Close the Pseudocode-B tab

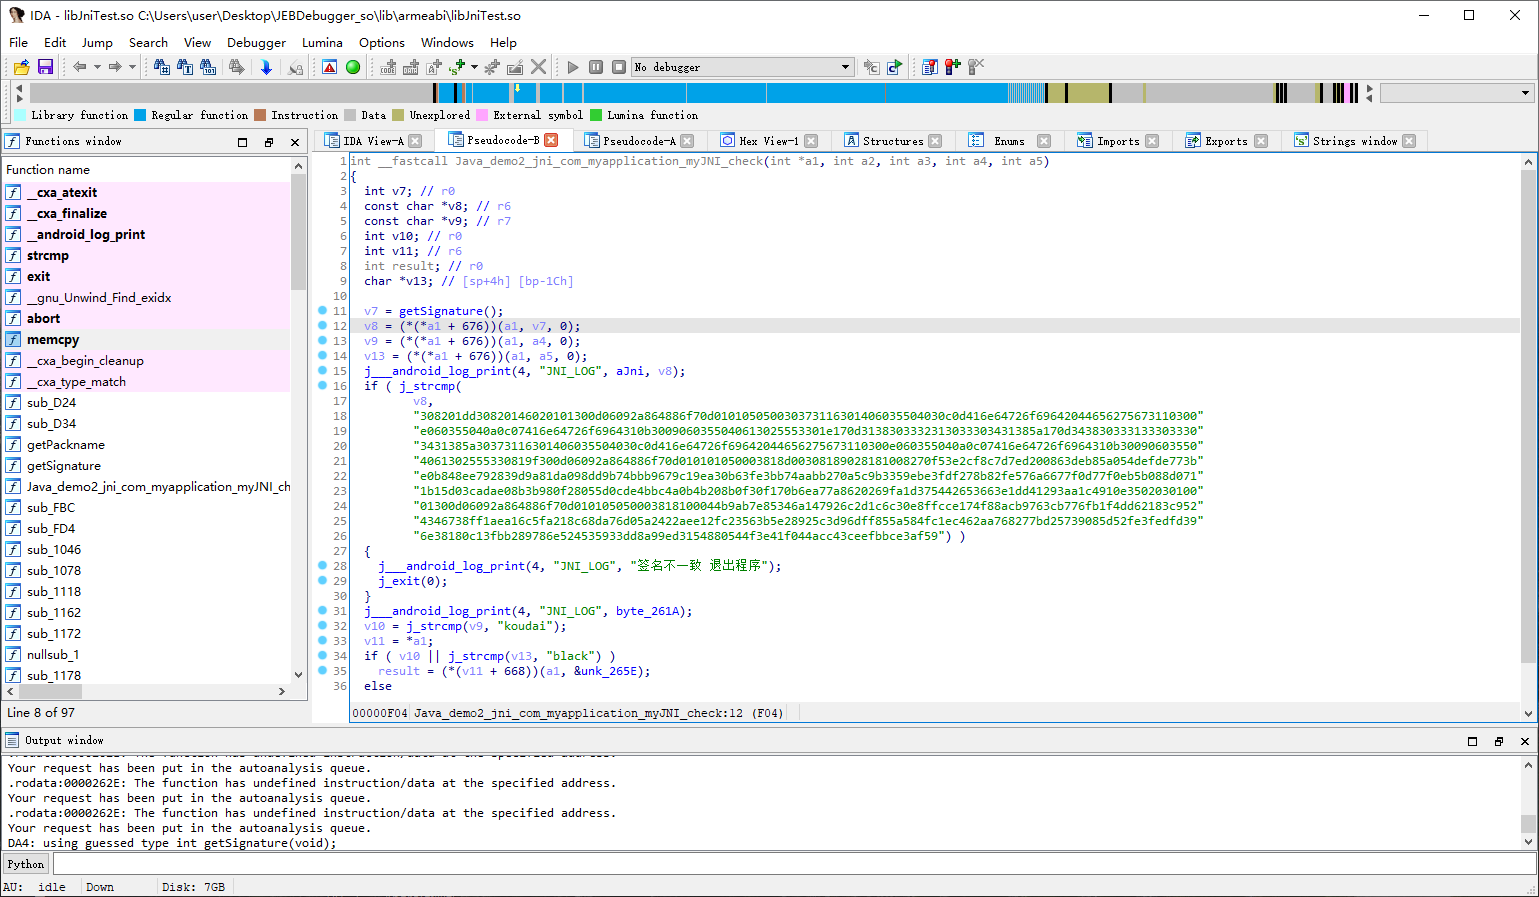coord(551,140)
